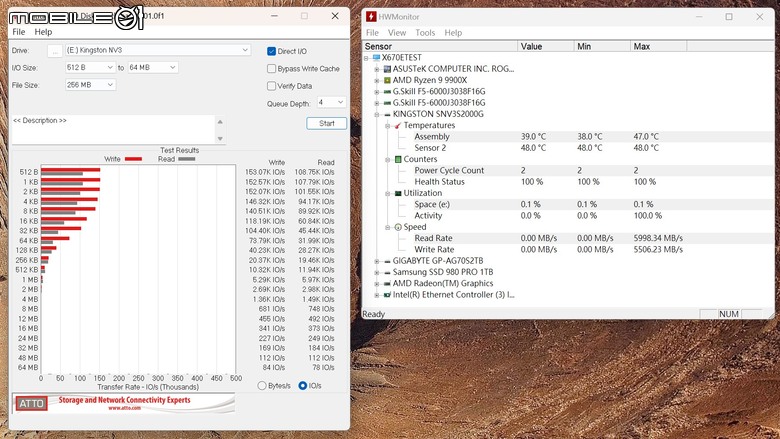Click the Start benchmark button

tap(326, 123)
